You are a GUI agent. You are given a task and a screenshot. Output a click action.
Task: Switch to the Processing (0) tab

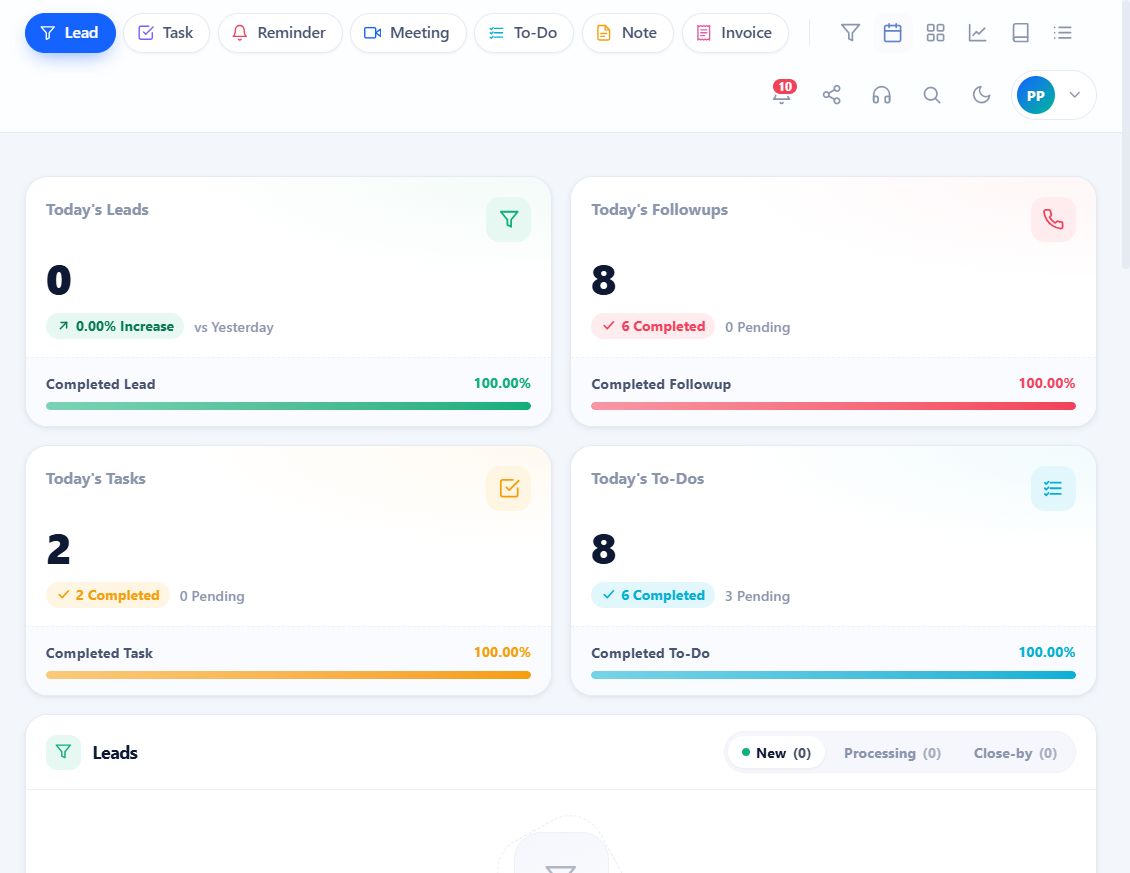tap(892, 753)
